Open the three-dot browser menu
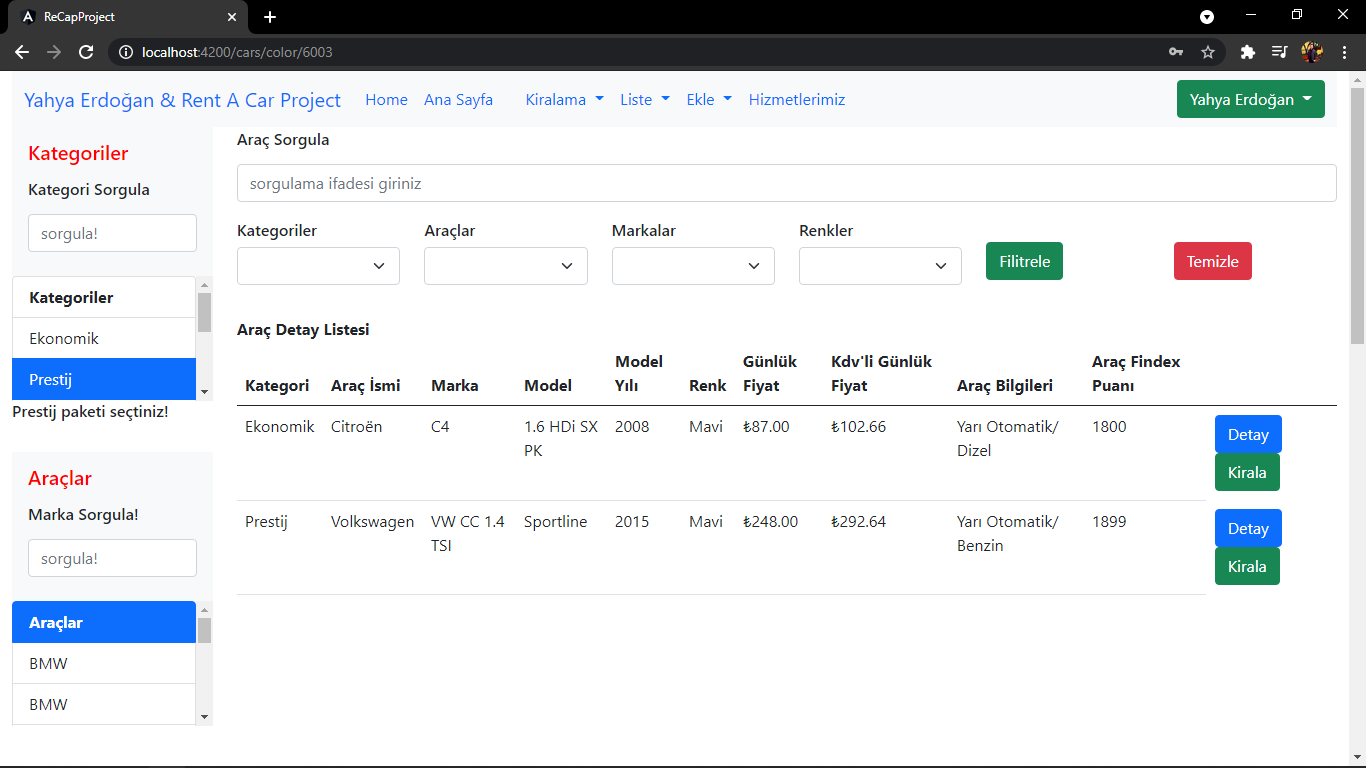1366x768 pixels. click(1345, 52)
